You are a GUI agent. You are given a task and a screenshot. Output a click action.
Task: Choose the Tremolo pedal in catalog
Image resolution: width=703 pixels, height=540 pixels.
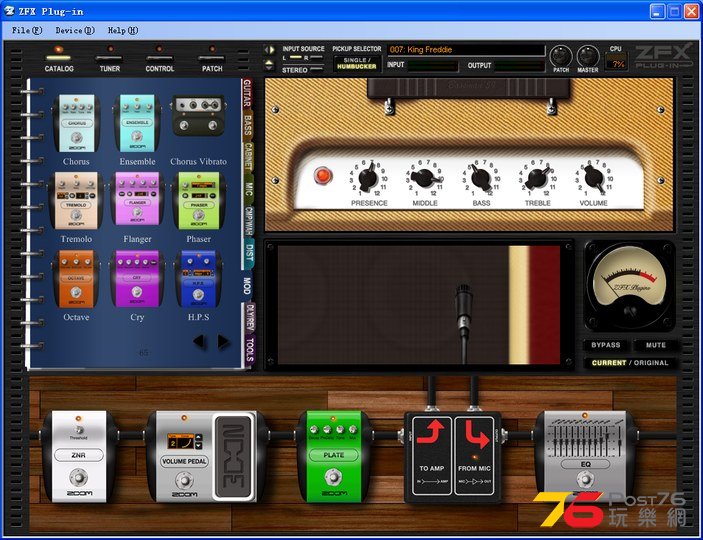click(x=76, y=200)
